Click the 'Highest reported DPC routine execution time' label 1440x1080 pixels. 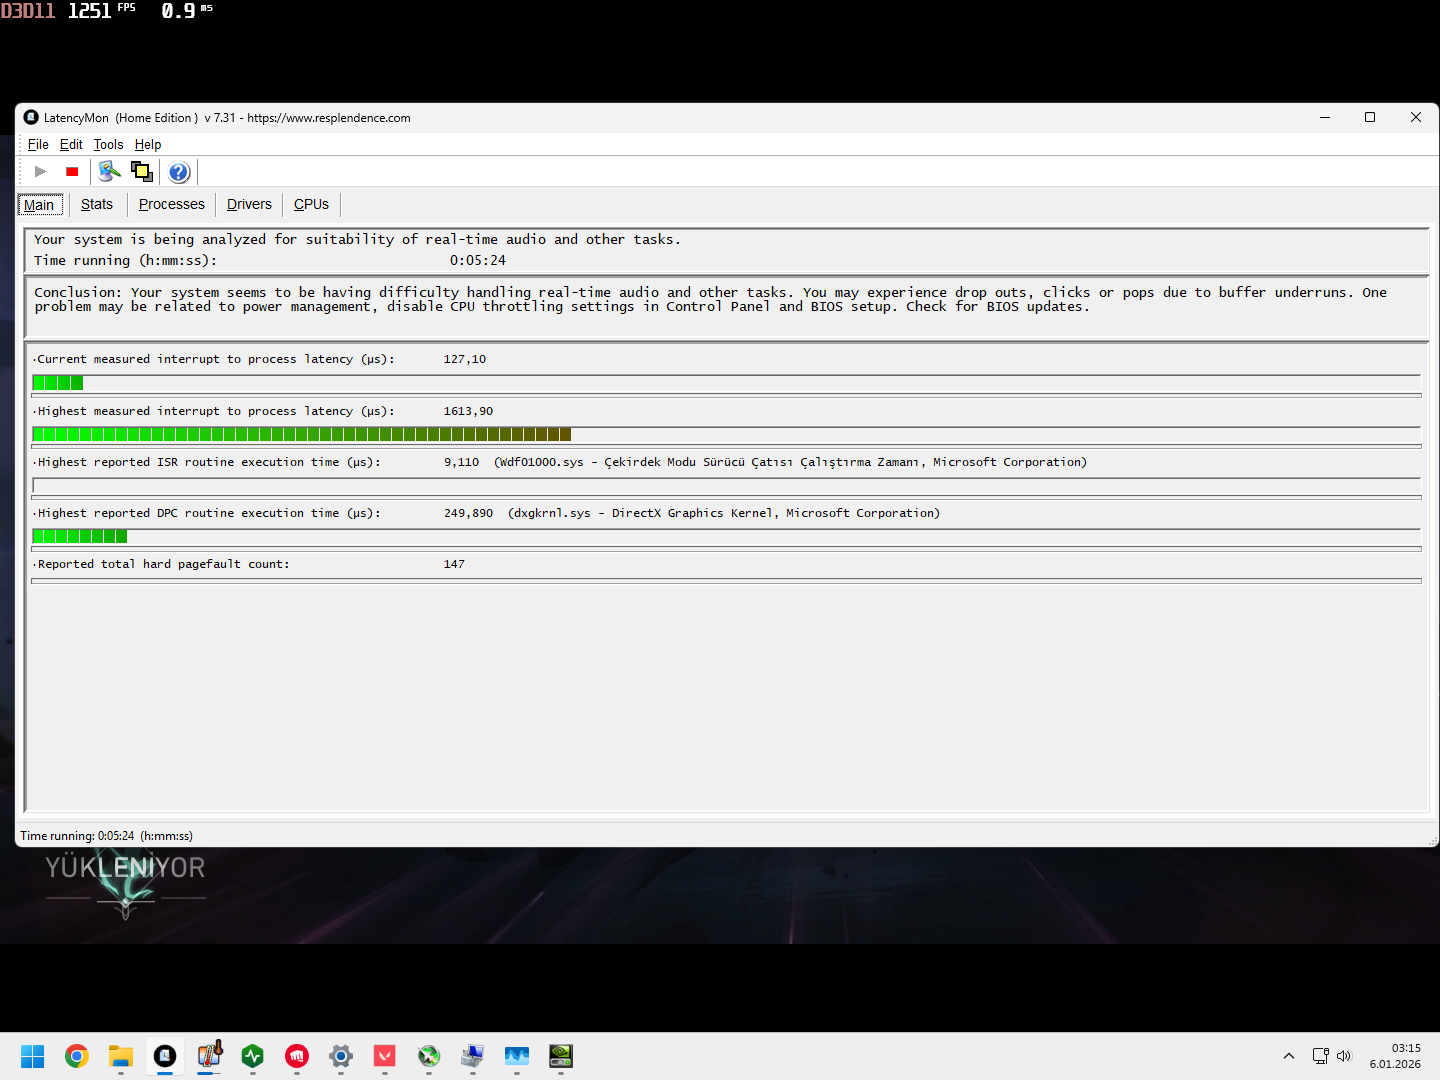coord(209,513)
